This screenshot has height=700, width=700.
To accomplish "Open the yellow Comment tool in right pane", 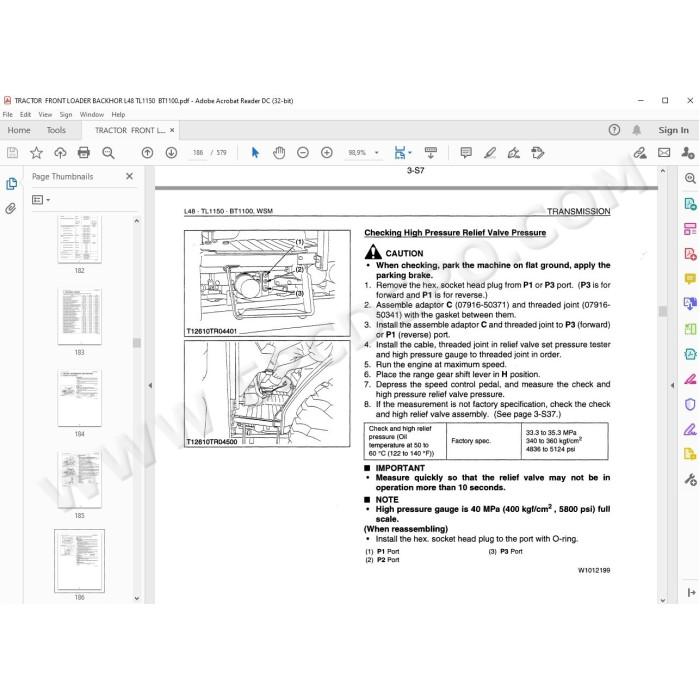I will 690,279.
